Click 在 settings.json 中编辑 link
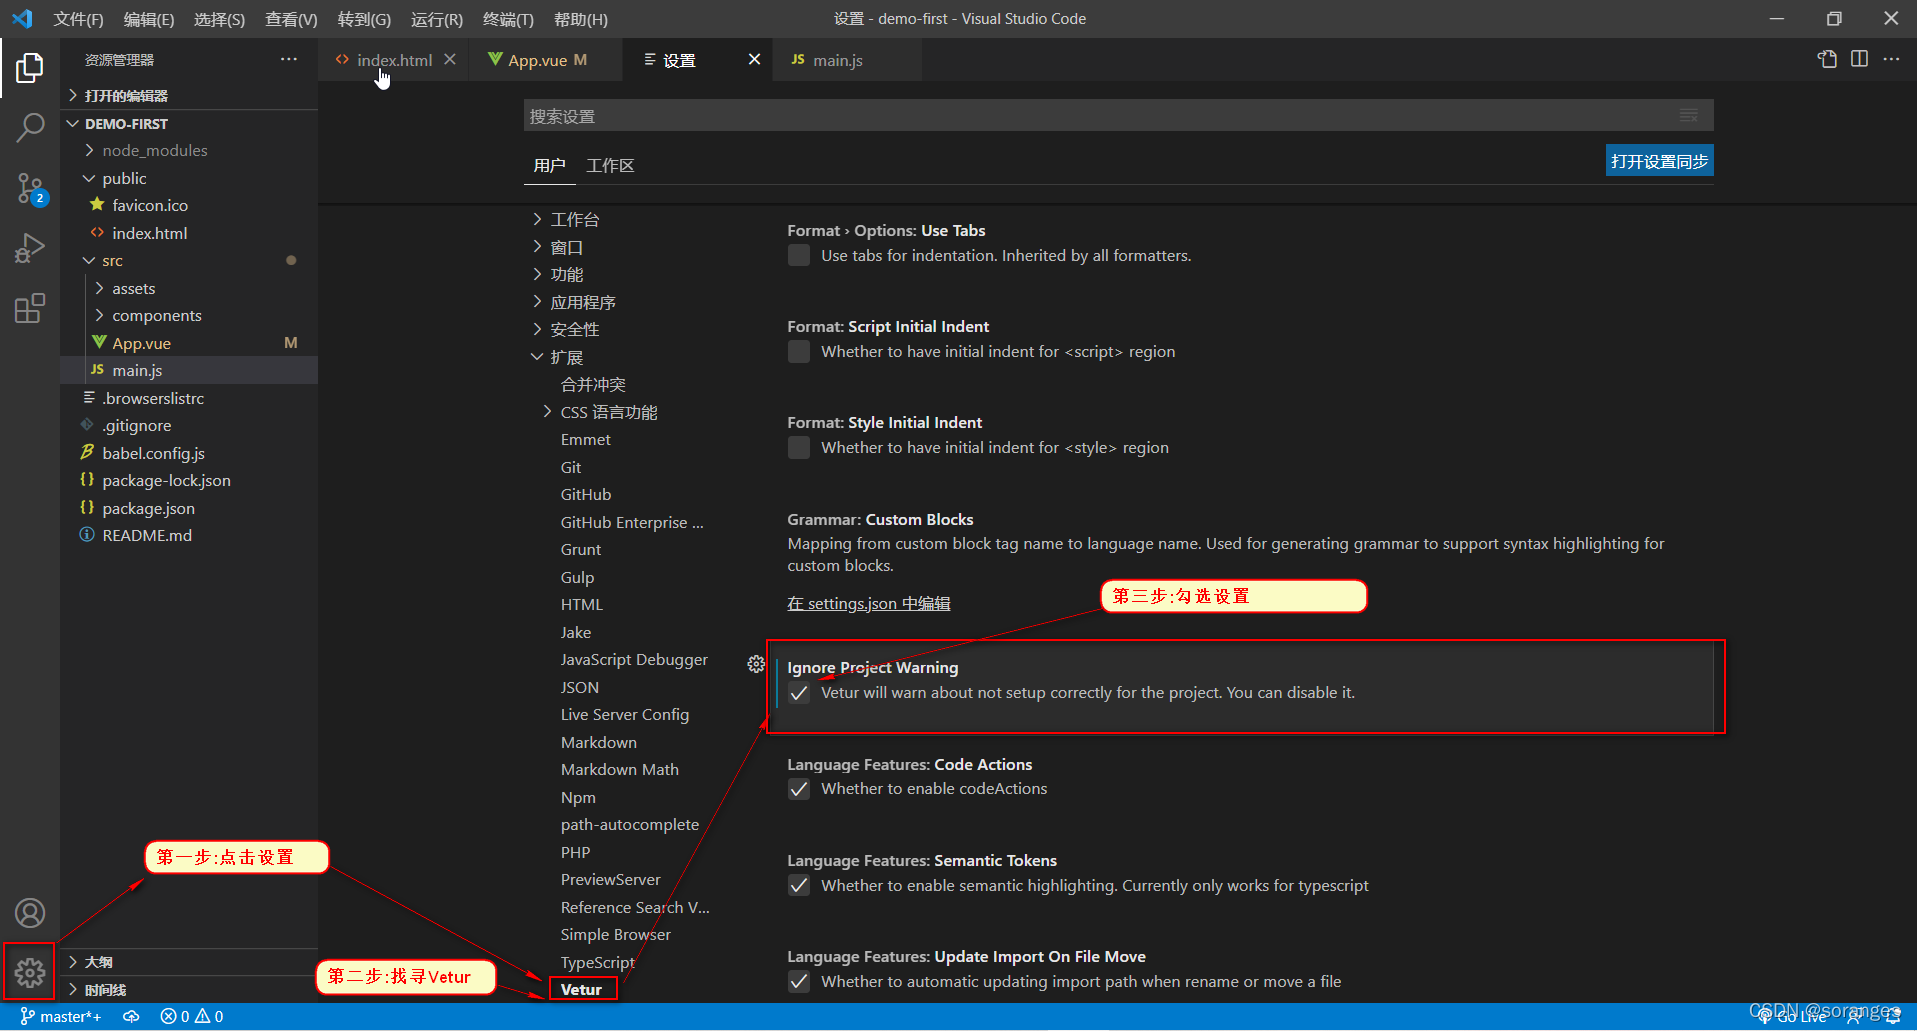 coord(868,603)
